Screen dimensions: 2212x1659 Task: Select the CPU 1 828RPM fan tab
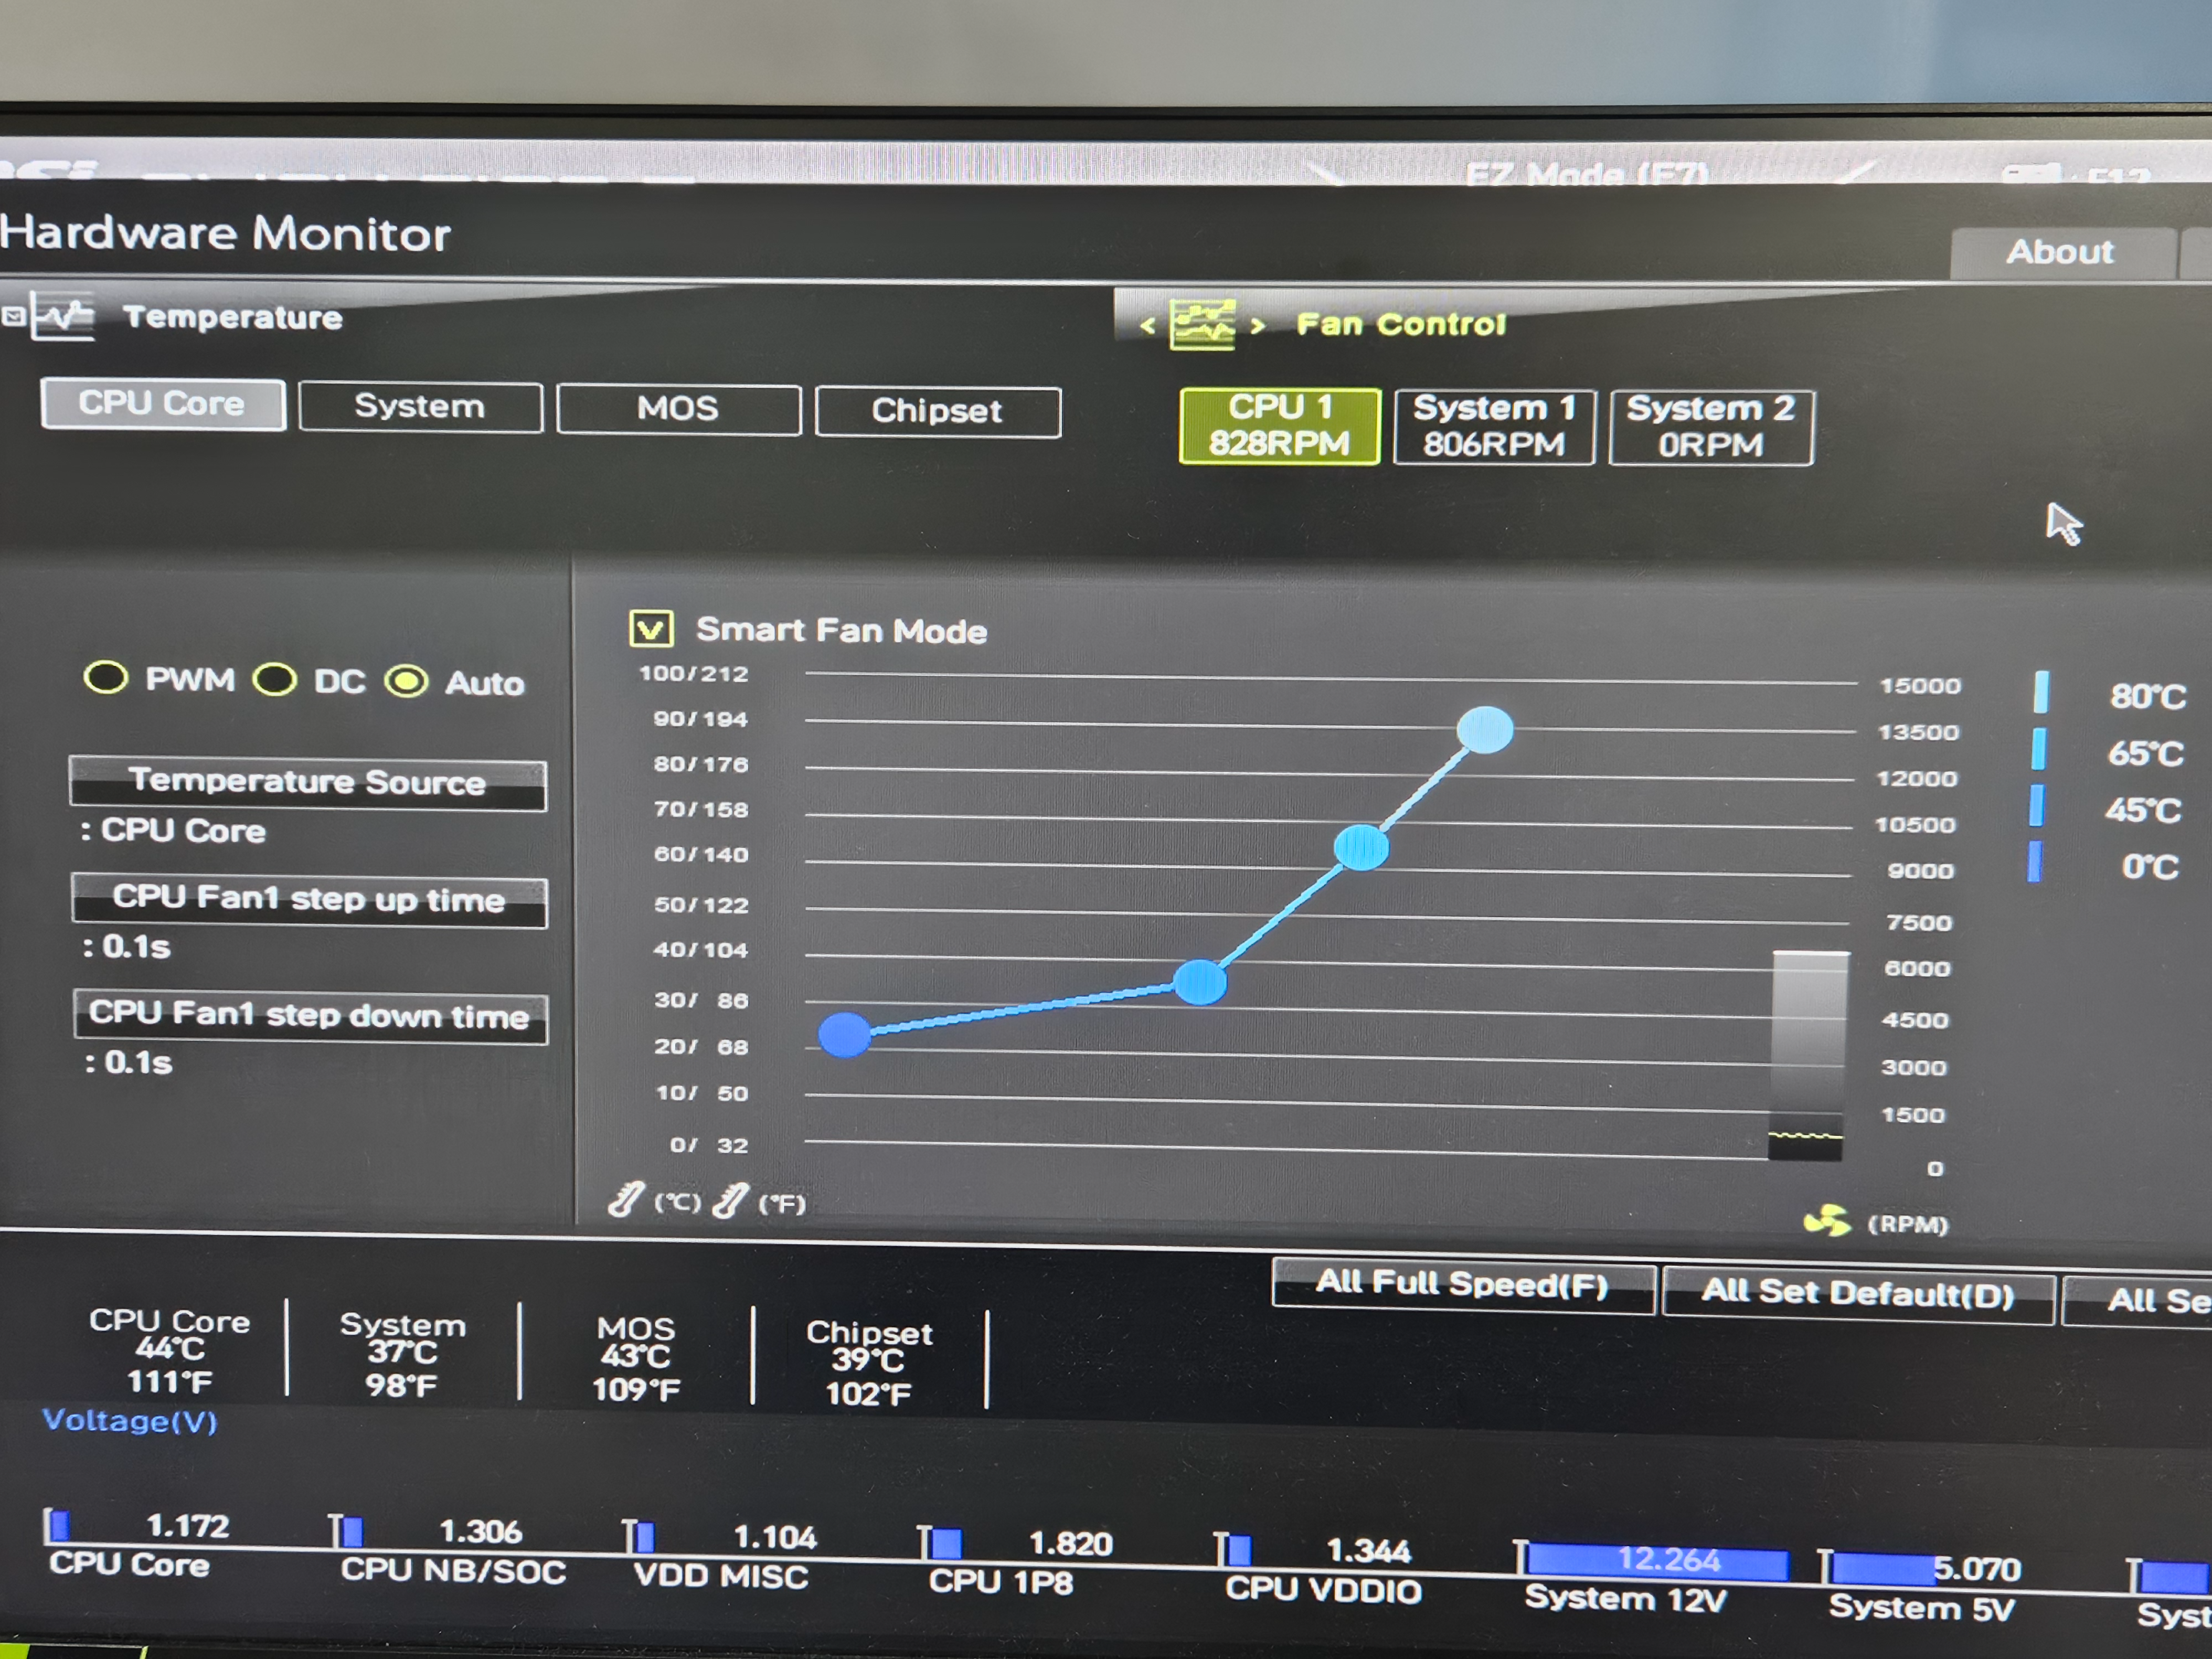coord(1279,426)
